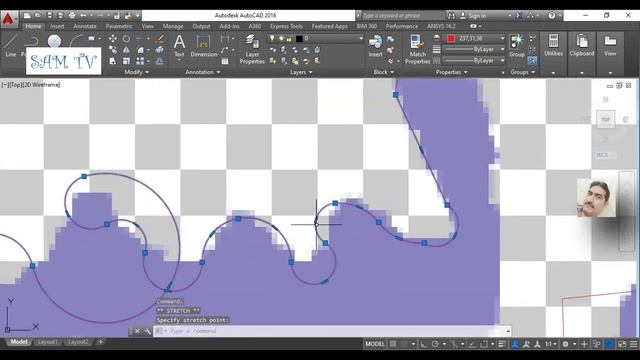The width and height of the screenshot is (640, 360).
Task: Click the MODEL space button
Action: click(x=374, y=344)
